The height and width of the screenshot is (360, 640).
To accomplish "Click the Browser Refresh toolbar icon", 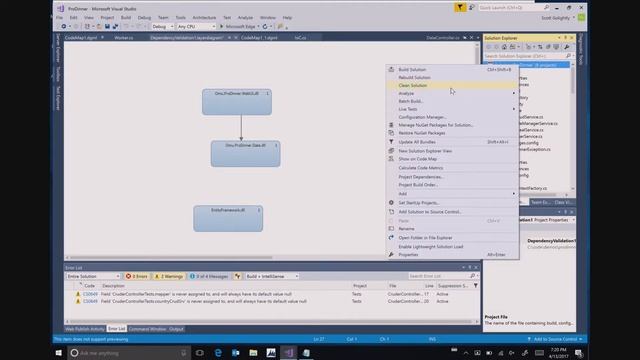I will (x=265, y=27).
